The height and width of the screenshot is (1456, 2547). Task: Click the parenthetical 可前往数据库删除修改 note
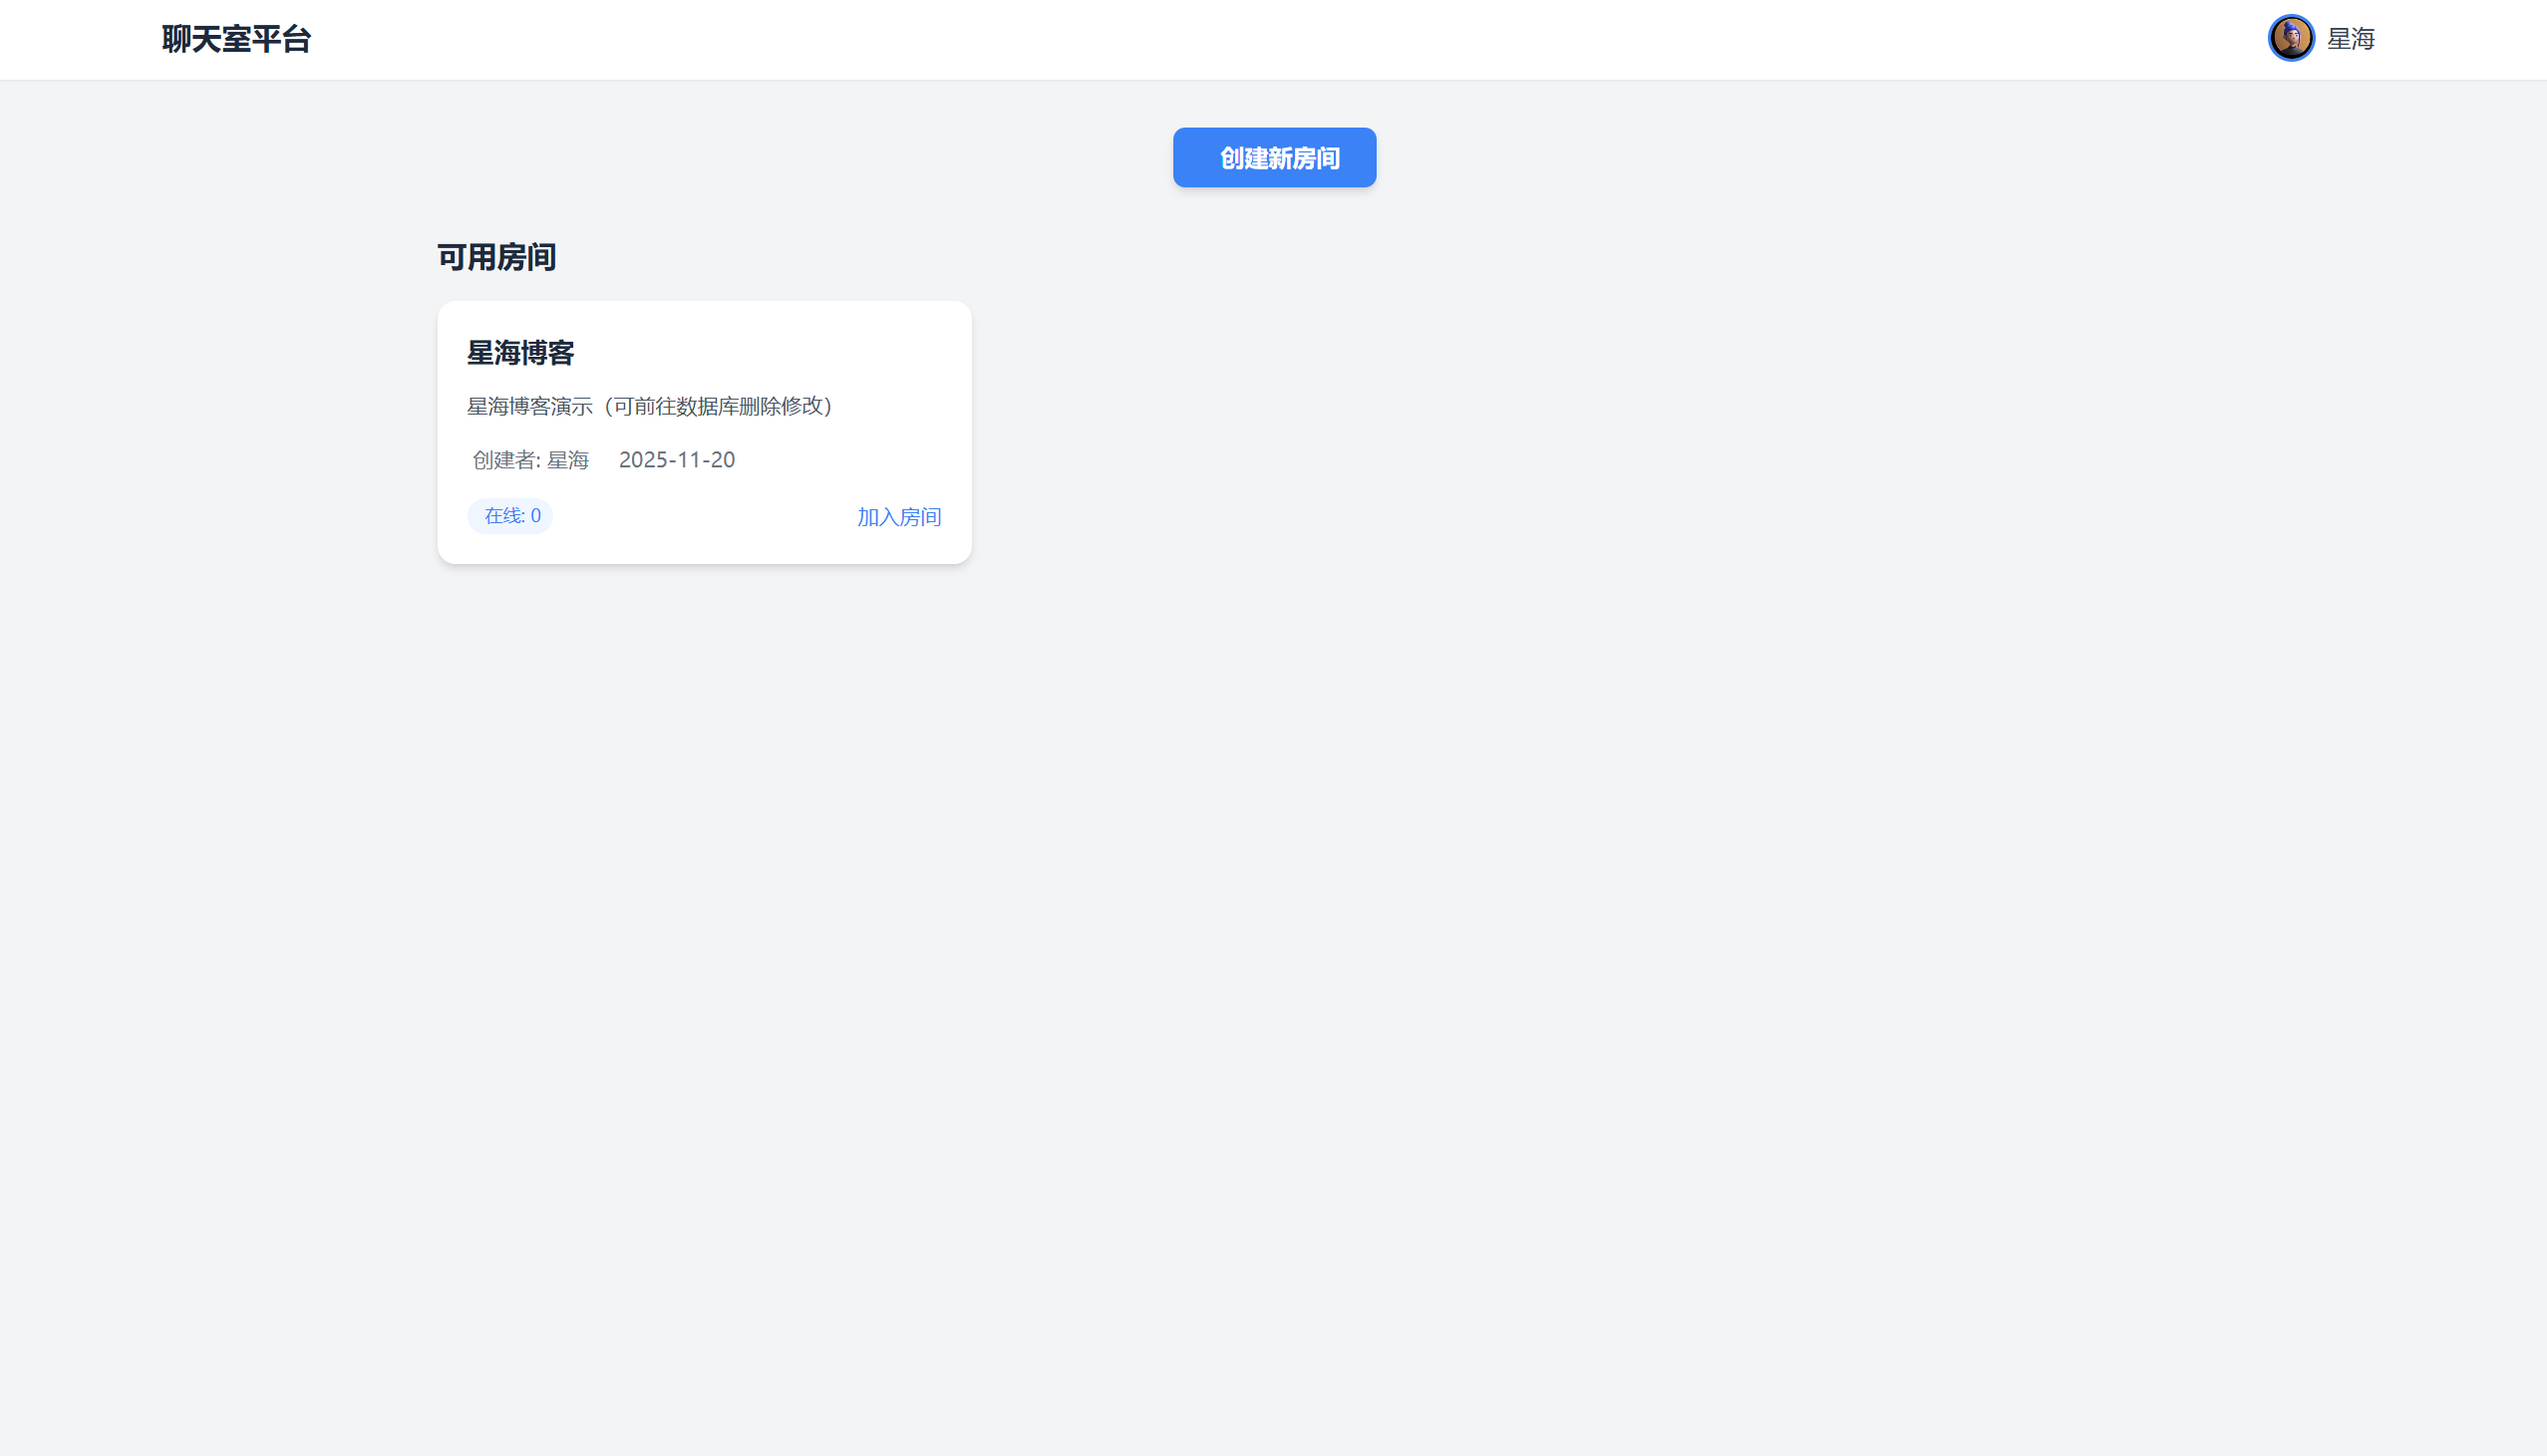[x=720, y=406]
